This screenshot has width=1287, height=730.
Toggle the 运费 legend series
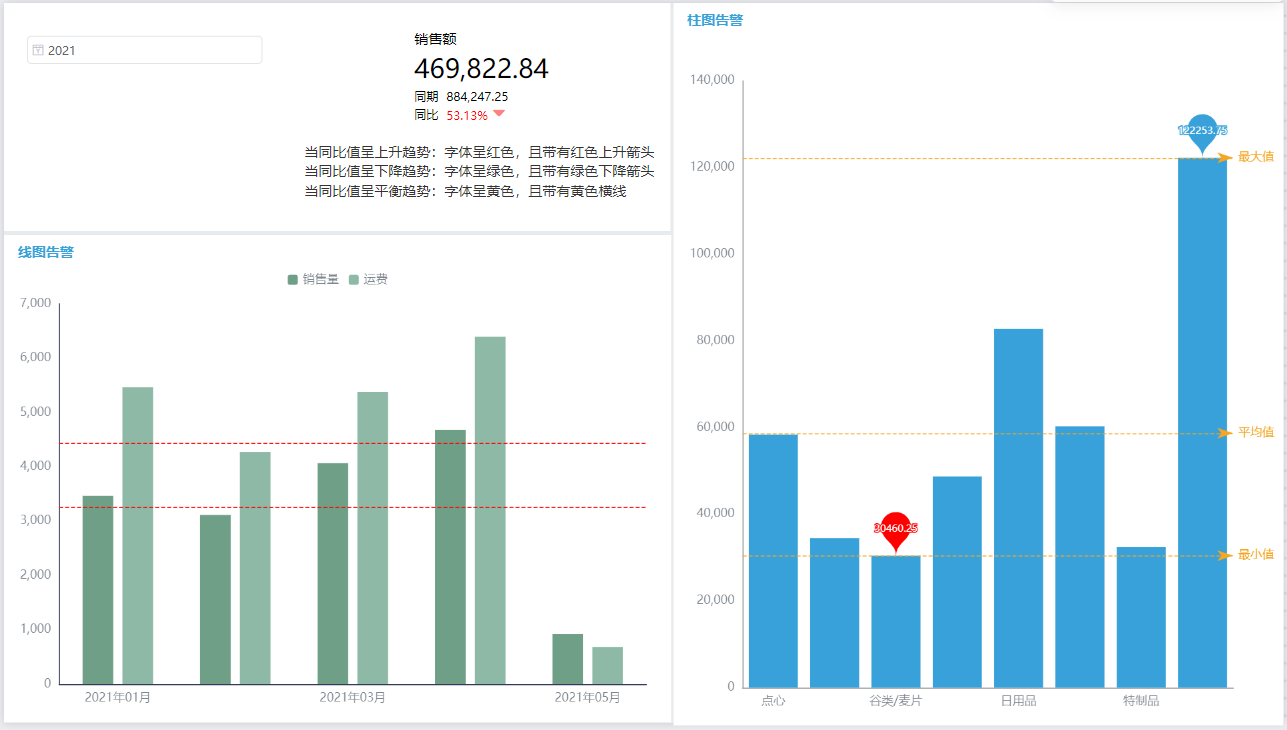tap(368, 280)
